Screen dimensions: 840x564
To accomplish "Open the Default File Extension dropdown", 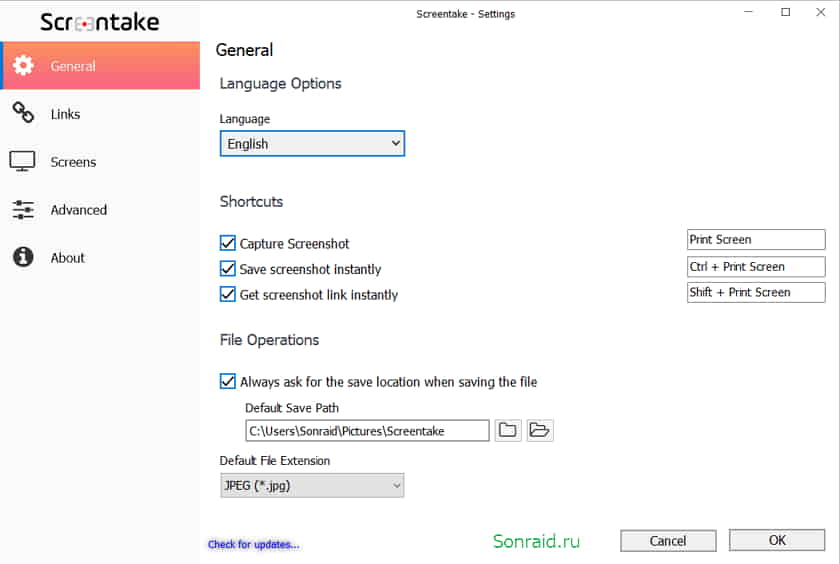I will coord(312,485).
